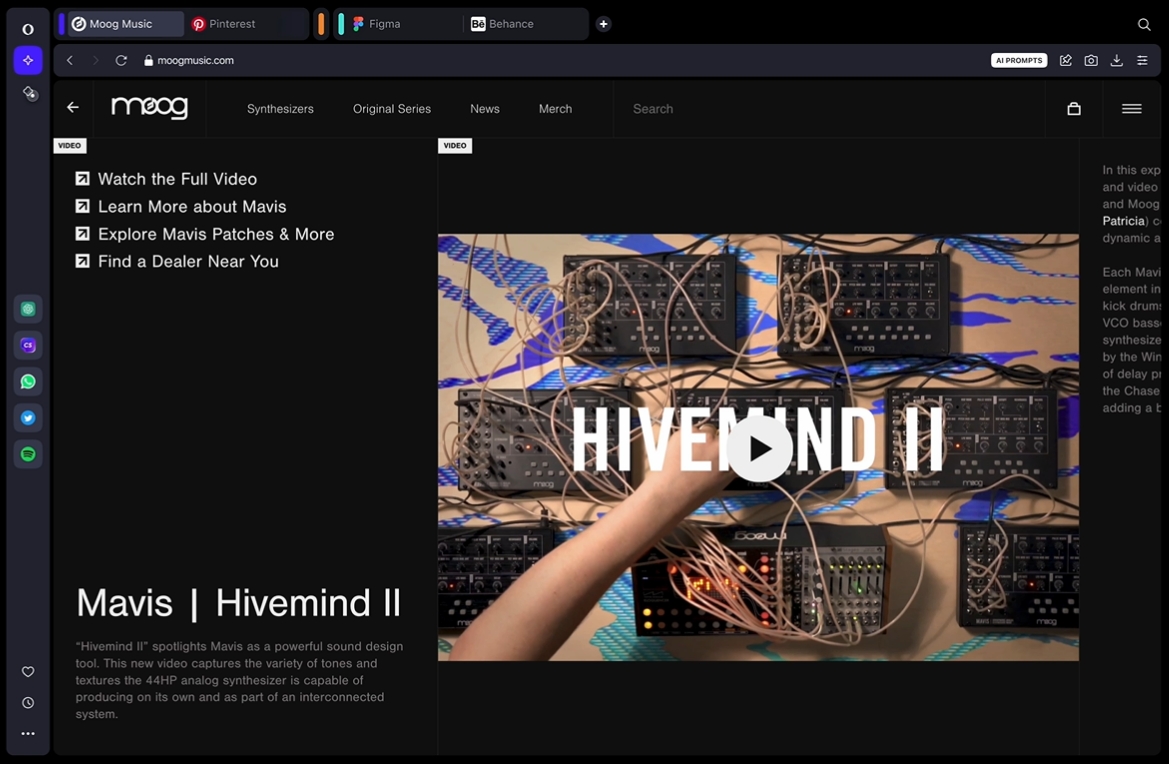The width and height of the screenshot is (1169, 764).
Task: Open the Synthesizers menu item
Action: pos(280,109)
